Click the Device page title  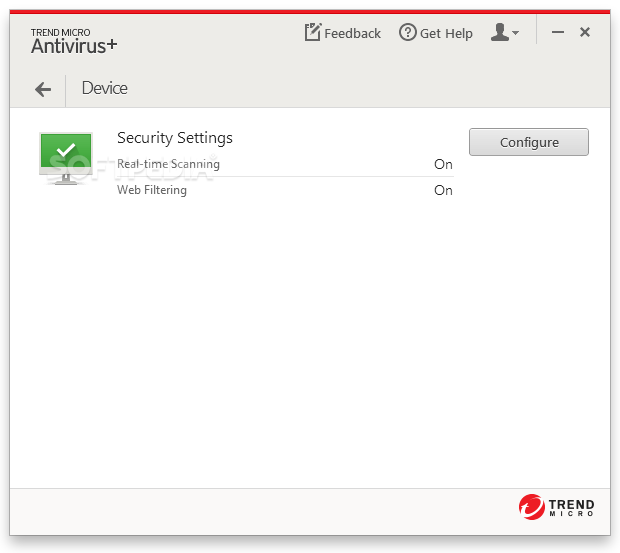click(x=104, y=88)
